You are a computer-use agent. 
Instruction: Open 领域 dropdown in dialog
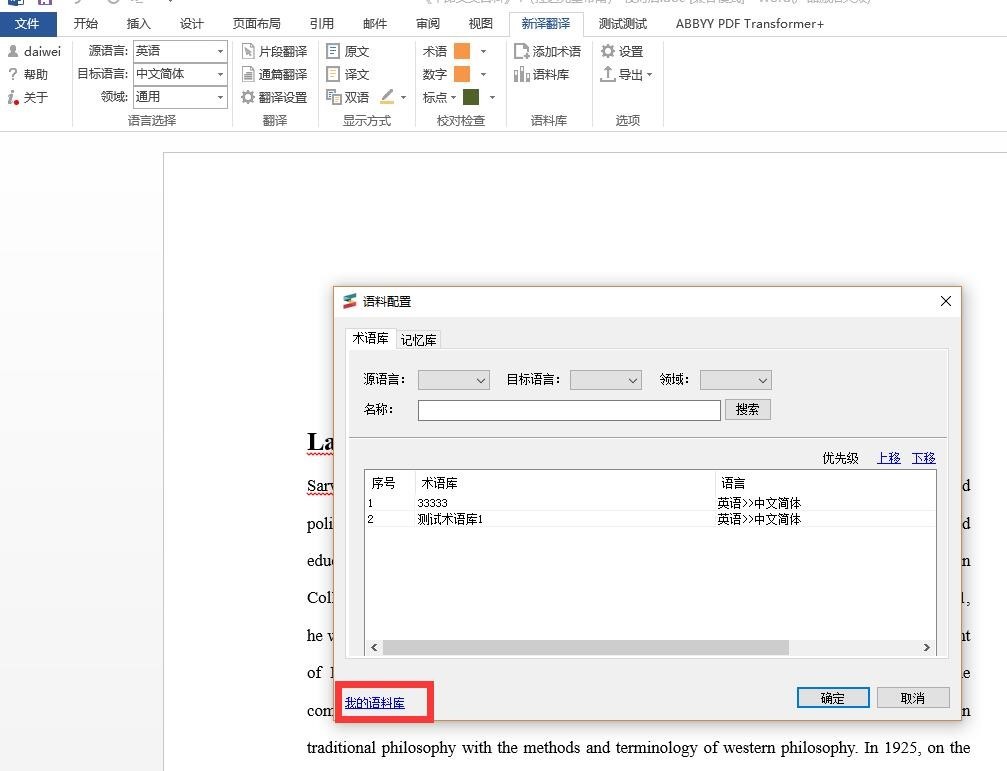[736, 380]
